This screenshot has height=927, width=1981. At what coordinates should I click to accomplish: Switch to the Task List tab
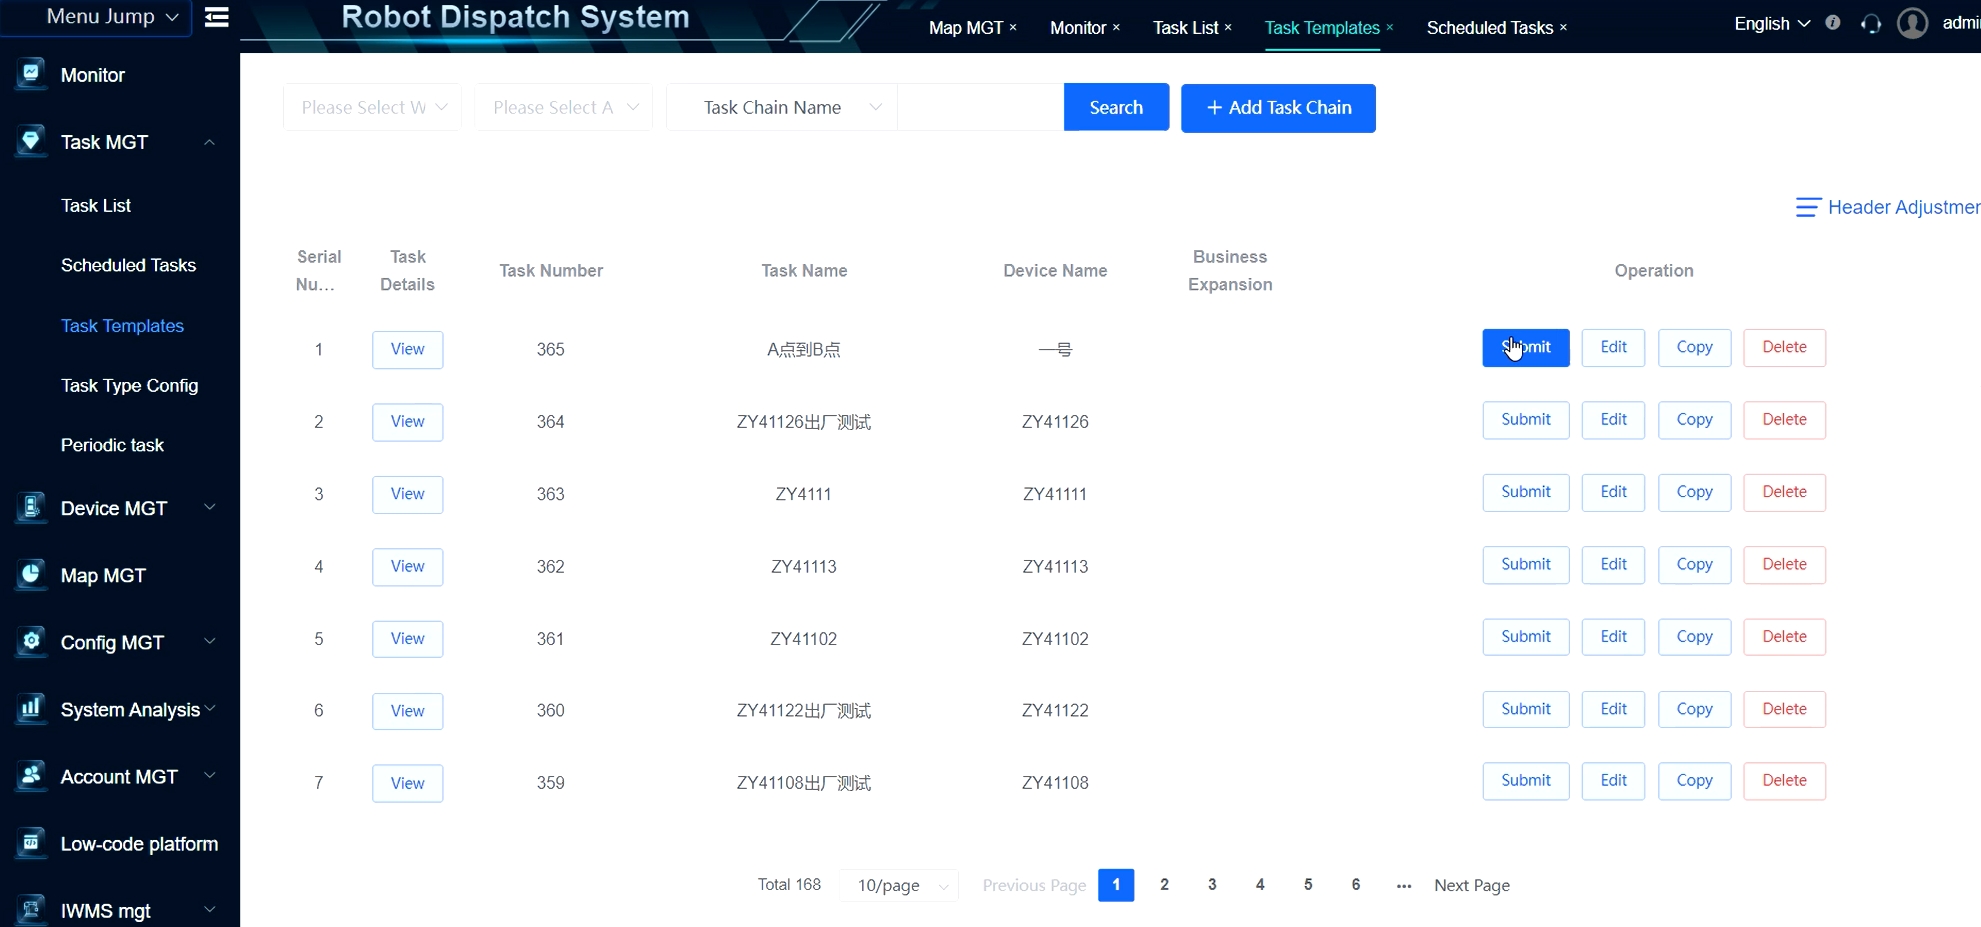pyautogui.click(x=1185, y=28)
